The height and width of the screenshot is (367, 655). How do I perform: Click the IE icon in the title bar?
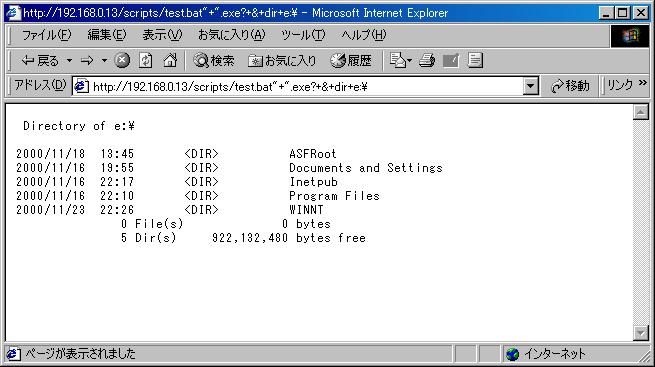click(13, 13)
